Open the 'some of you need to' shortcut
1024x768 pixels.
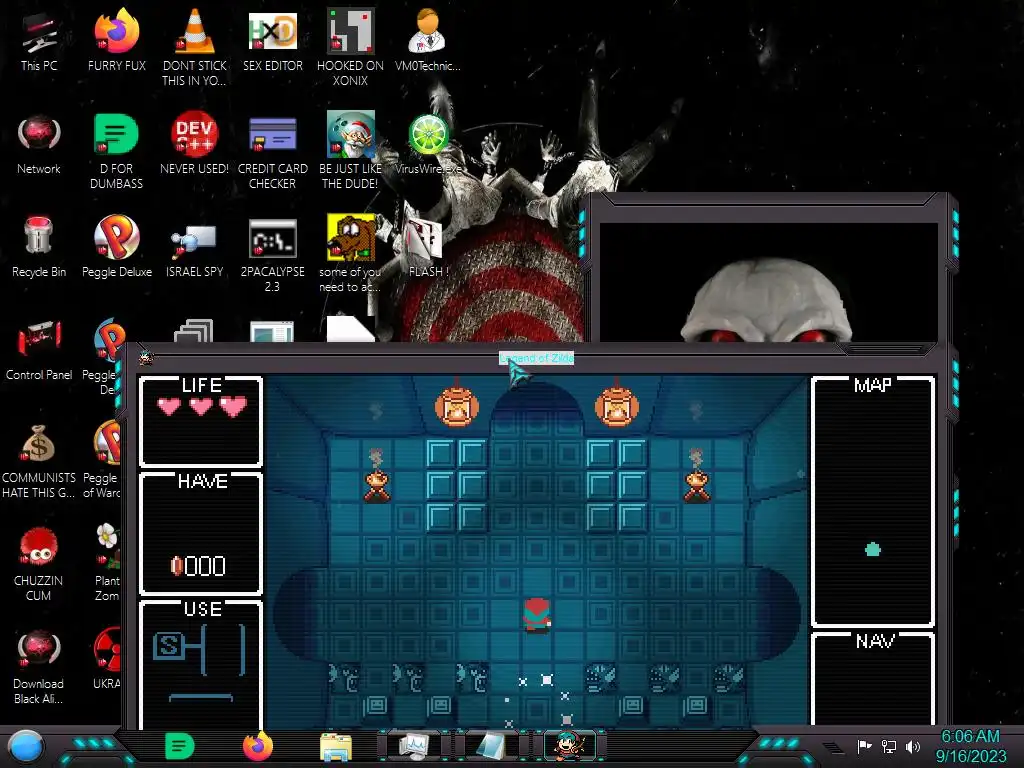coord(350,253)
